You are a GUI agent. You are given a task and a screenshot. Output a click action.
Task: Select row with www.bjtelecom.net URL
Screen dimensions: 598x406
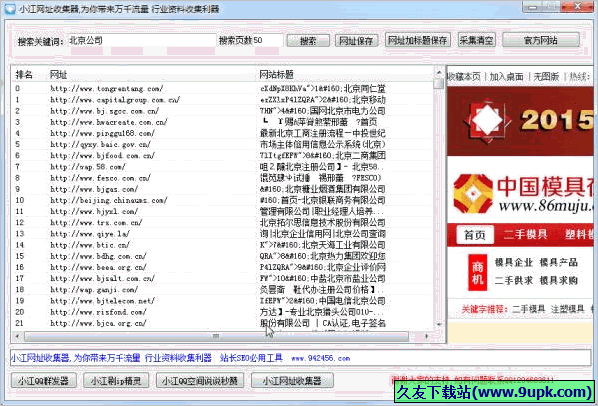(x=223, y=301)
